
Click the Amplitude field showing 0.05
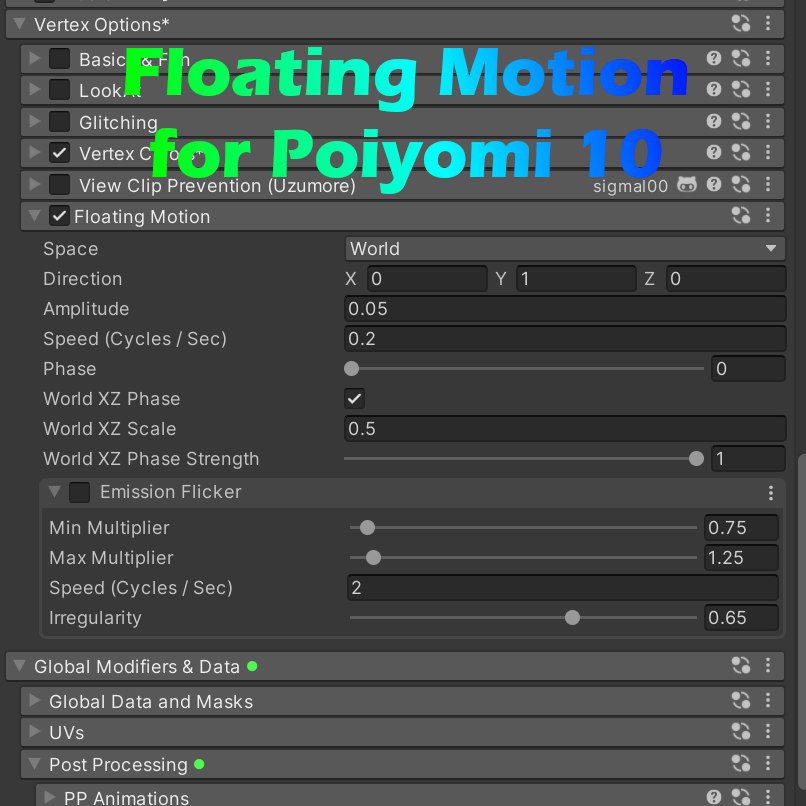click(x=565, y=309)
